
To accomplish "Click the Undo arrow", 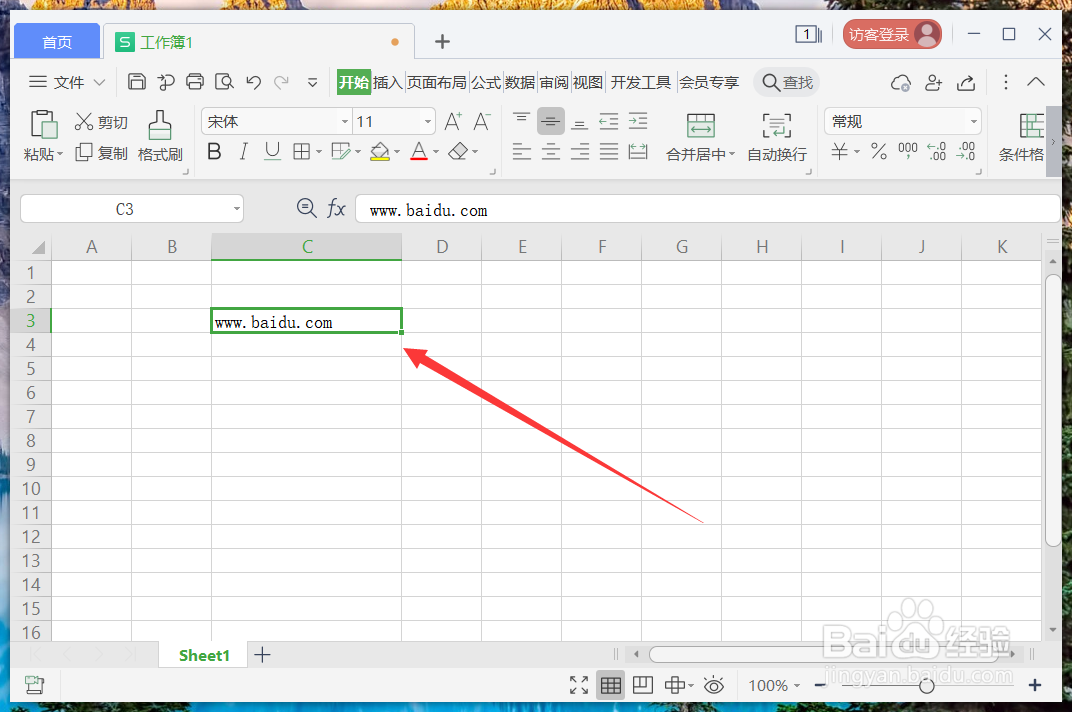I will pyautogui.click(x=254, y=82).
